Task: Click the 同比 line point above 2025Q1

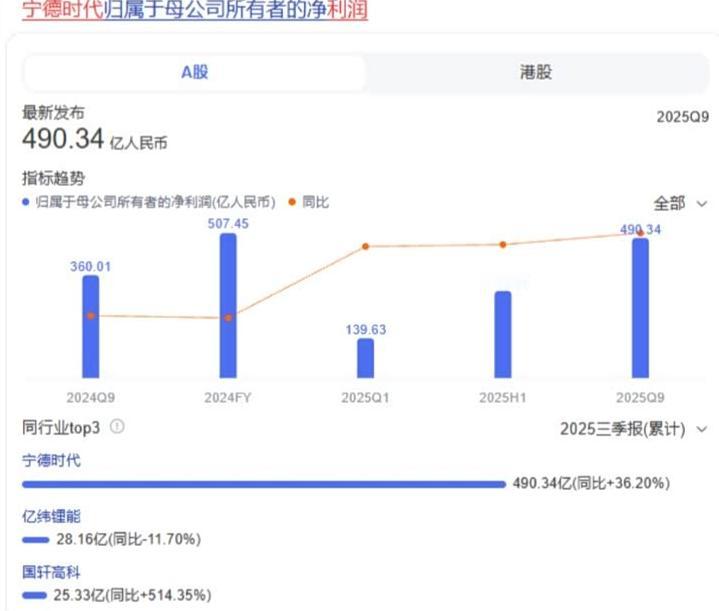Action: click(365, 246)
